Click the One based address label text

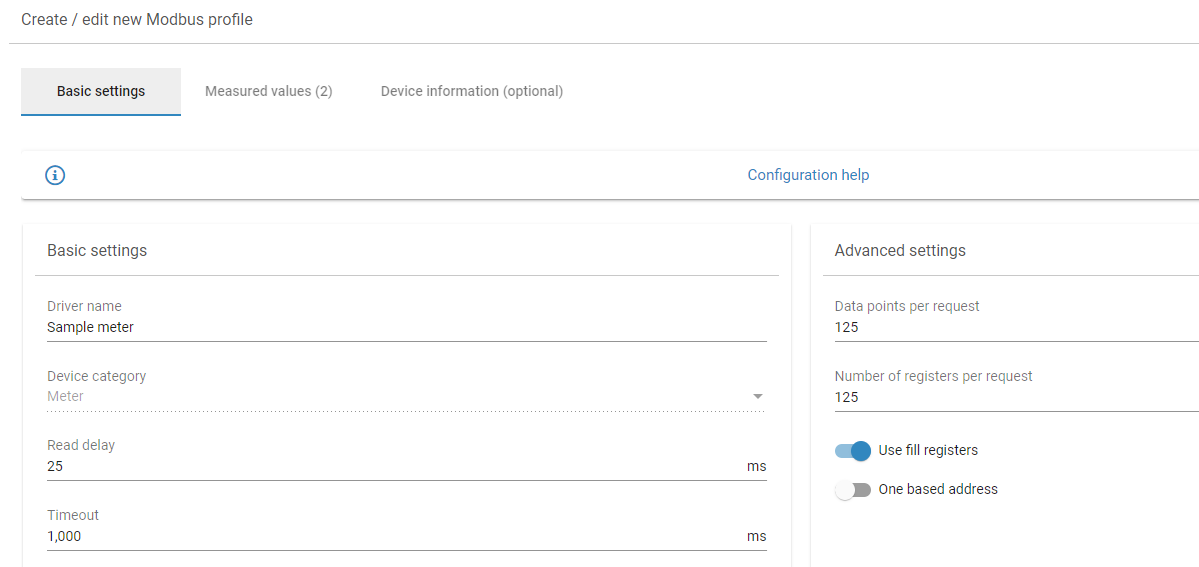[x=938, y=490]
